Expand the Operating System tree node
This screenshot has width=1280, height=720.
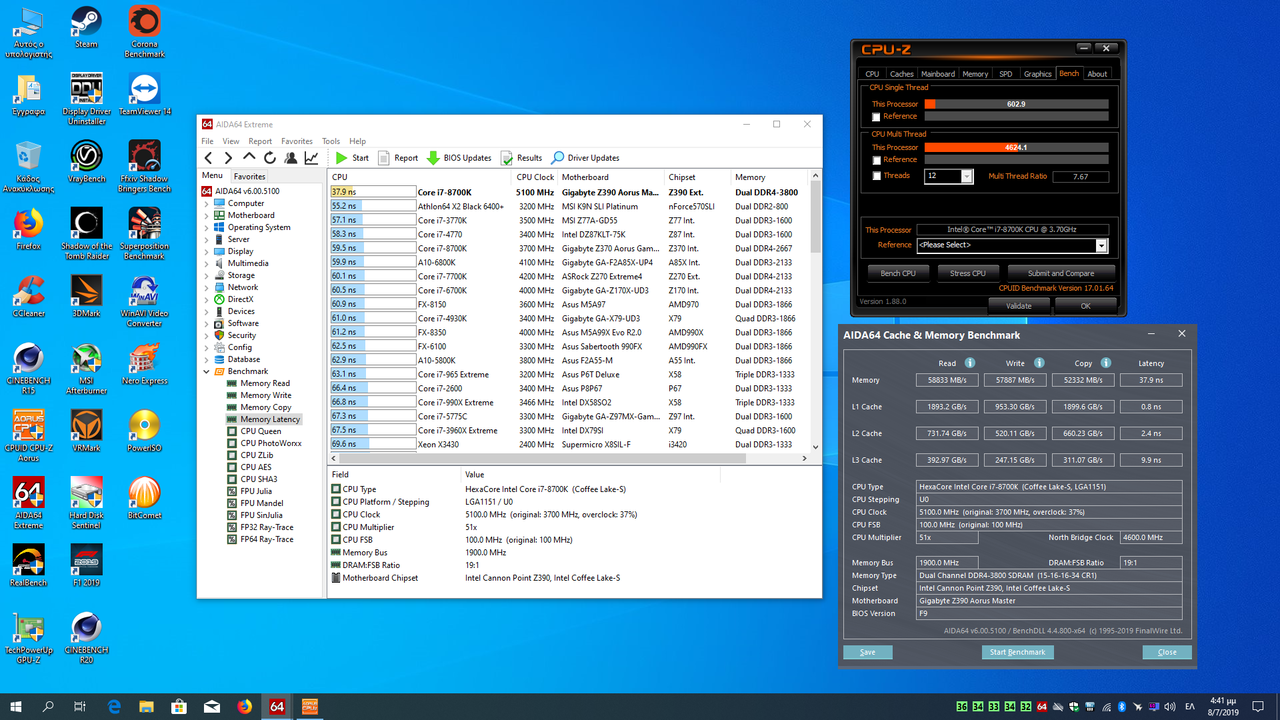pos(207,227)
